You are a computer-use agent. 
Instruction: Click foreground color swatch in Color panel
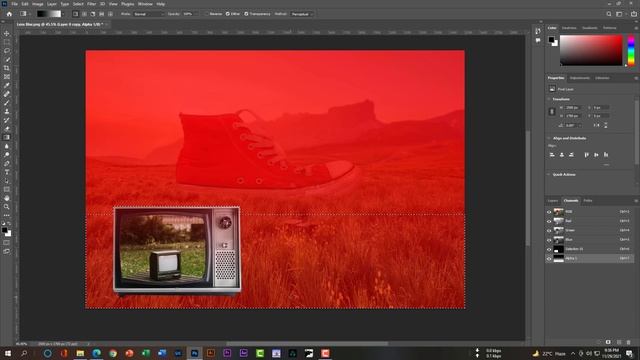[x=551, y=40]
